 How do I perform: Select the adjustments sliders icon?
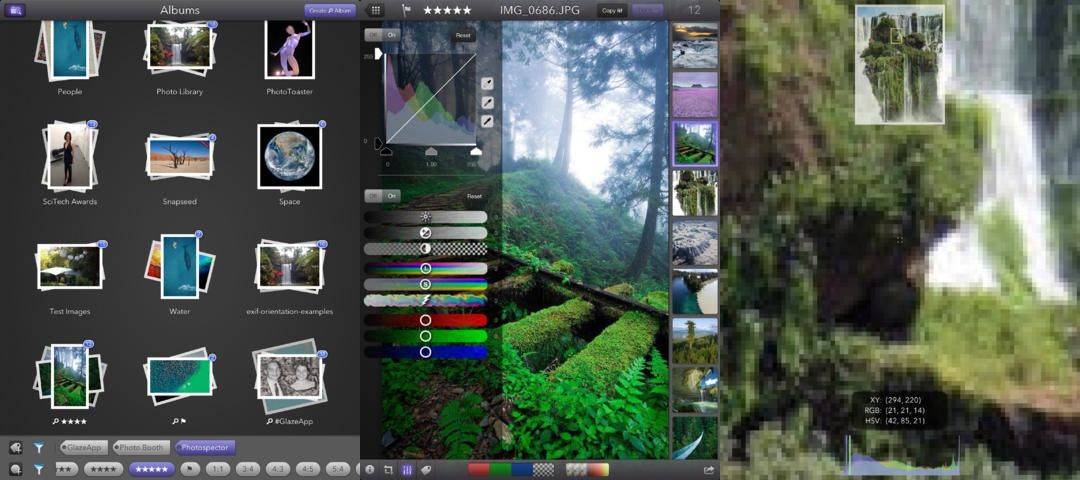(x=407, y=469)
